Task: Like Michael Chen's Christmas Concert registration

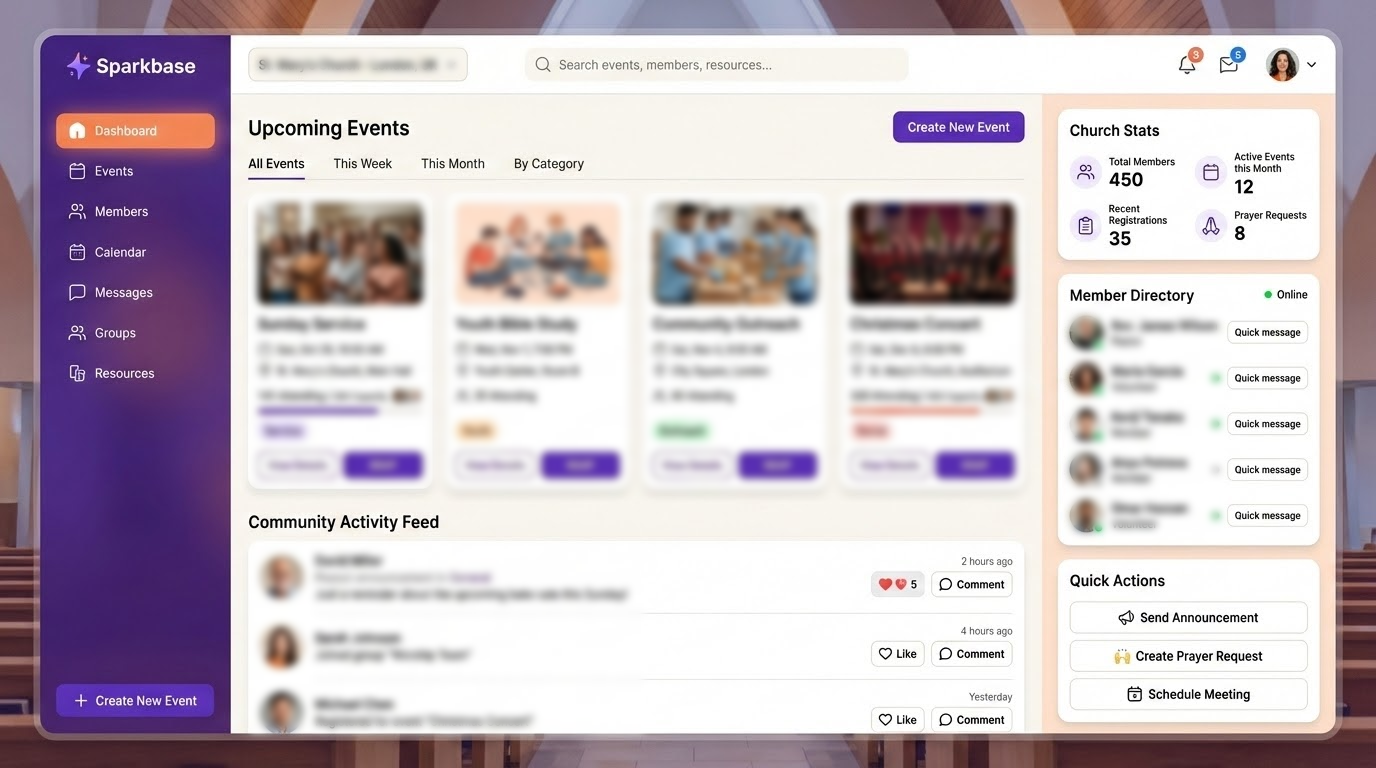Action: (897, 719)
